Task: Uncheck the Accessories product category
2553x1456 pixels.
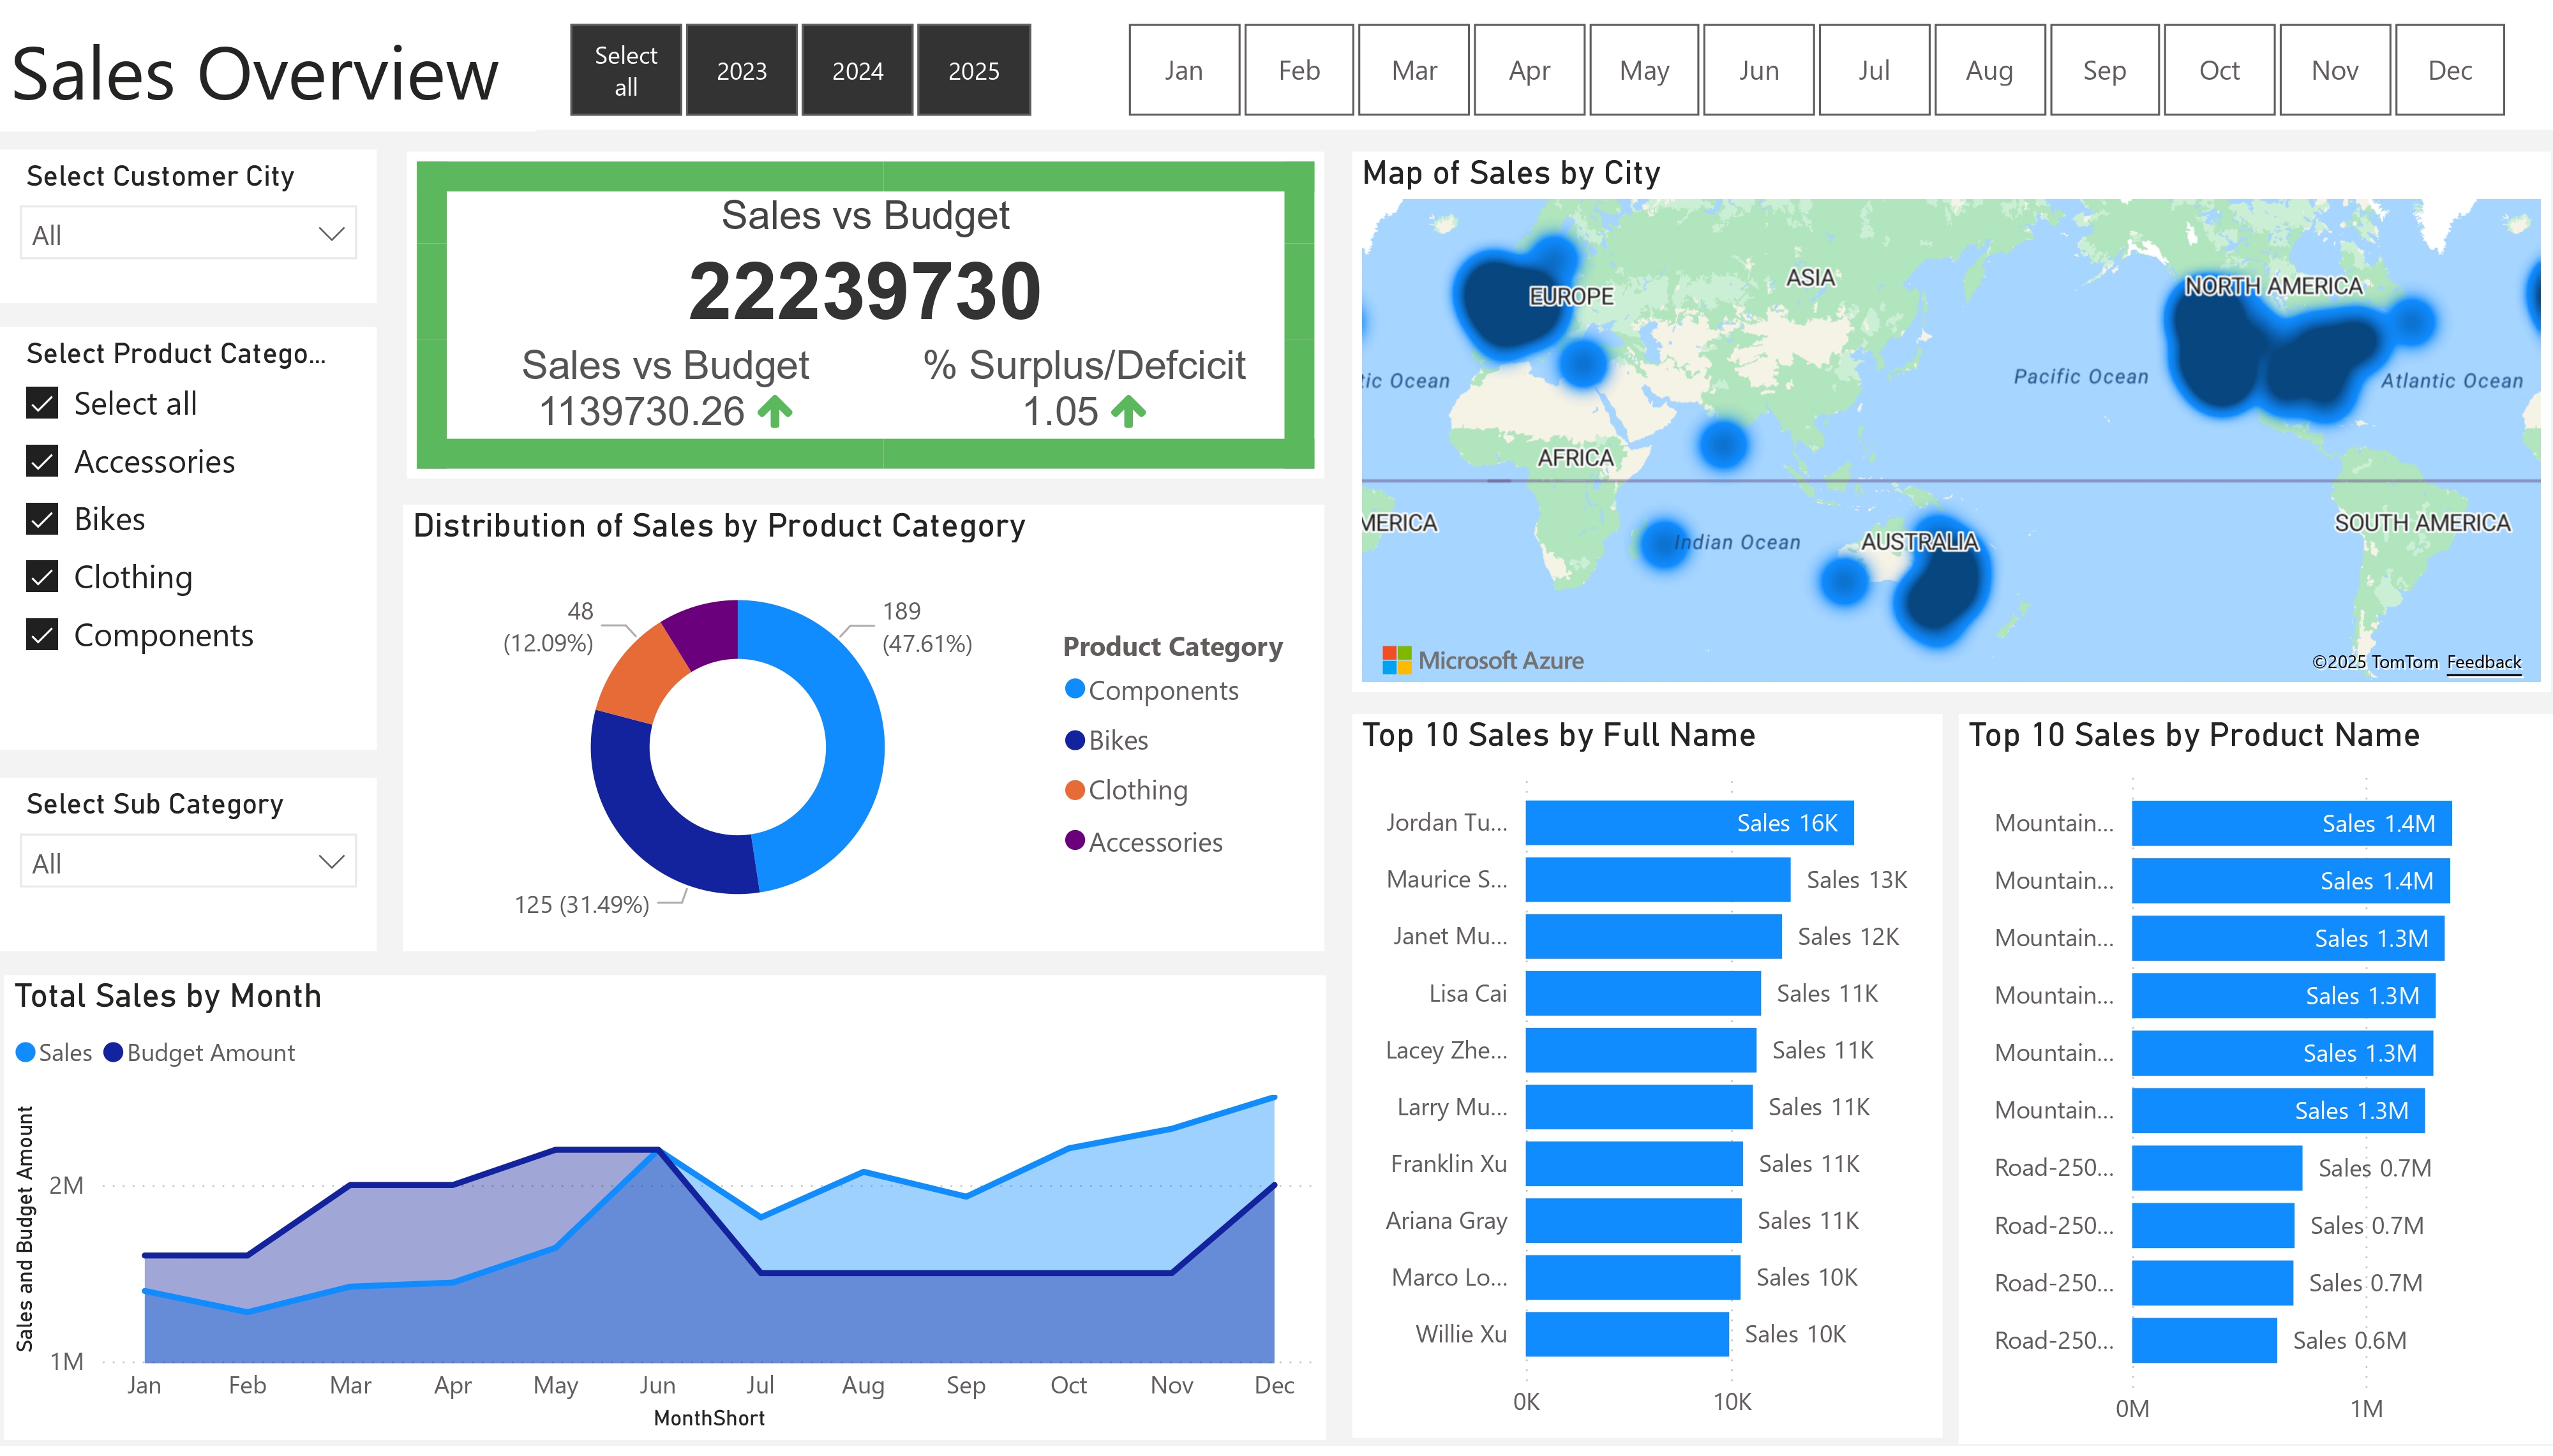Action: click(41, 461)
